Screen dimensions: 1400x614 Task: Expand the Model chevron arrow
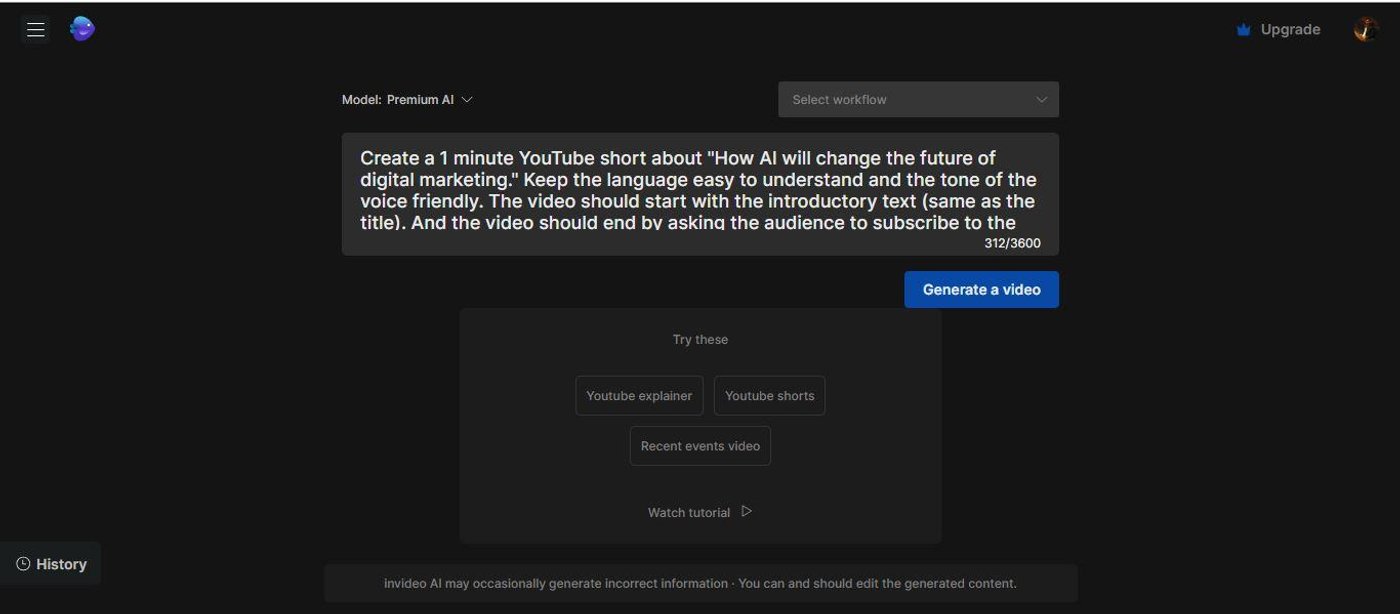coord(467,100)
